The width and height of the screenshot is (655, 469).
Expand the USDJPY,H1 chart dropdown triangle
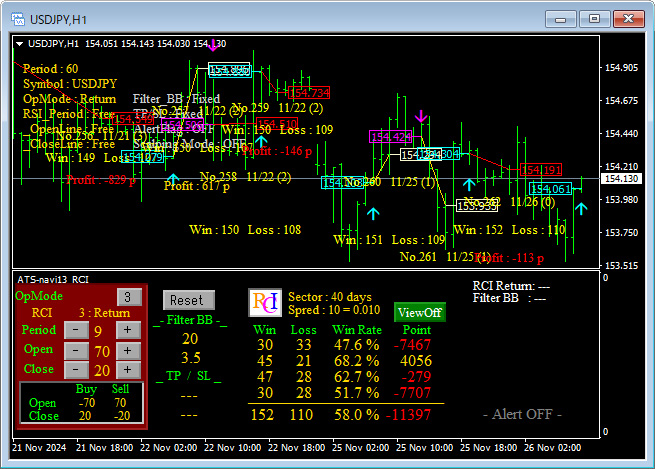pyautogui.click(x=19, y=43)
